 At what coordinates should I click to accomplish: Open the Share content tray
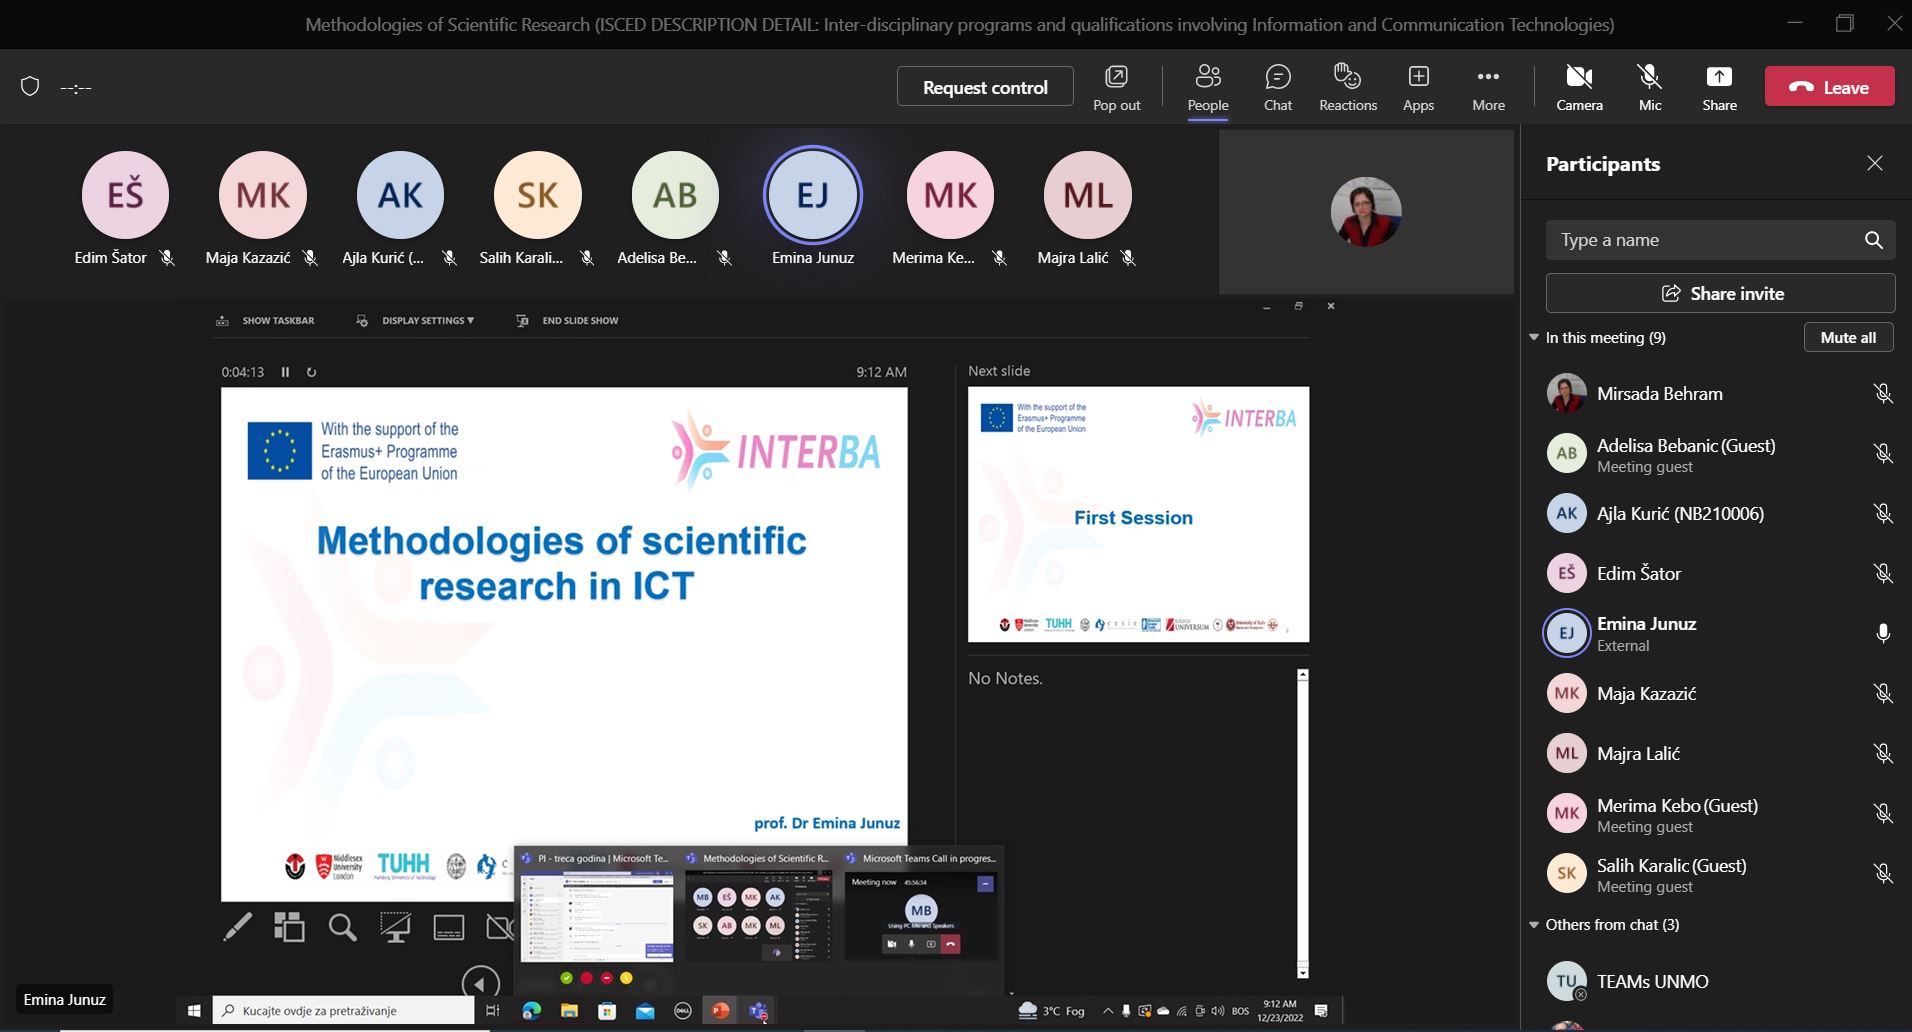pyautogui.click(x=1719, y=88)
